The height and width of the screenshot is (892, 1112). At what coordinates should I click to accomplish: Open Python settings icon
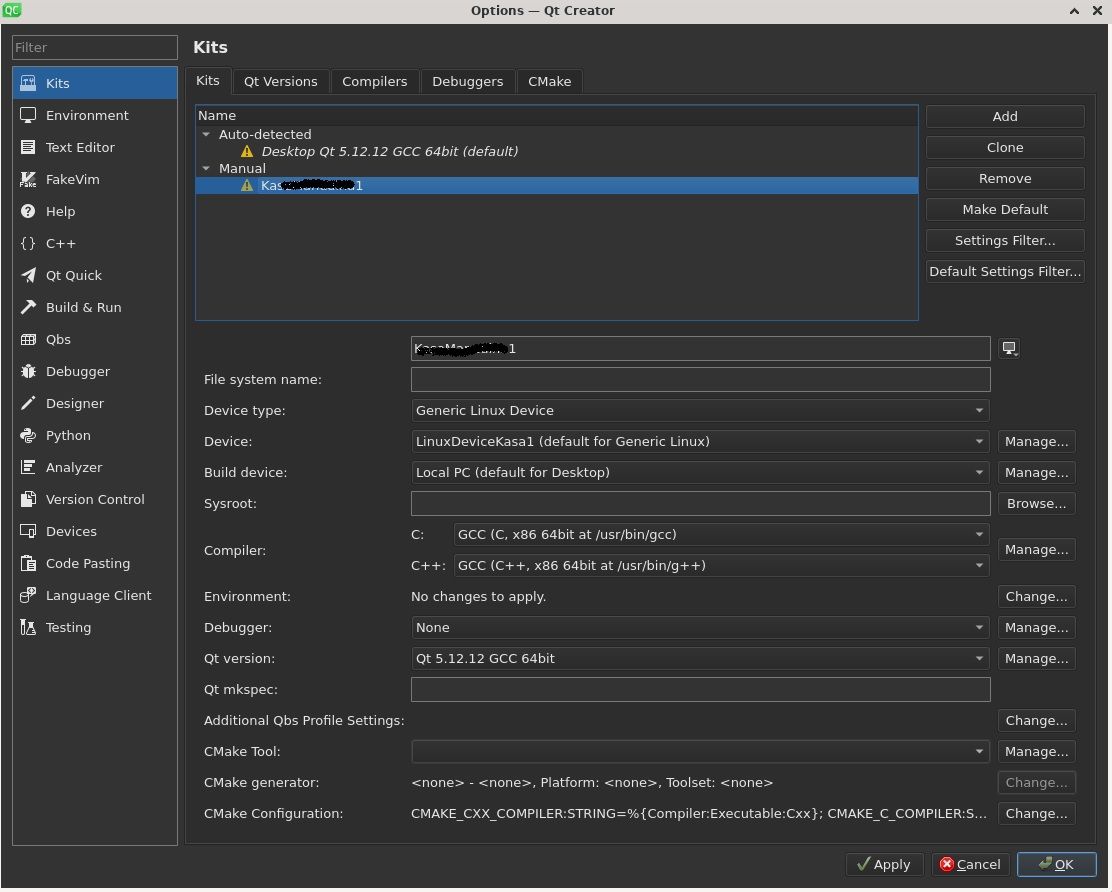coord(28,435)
